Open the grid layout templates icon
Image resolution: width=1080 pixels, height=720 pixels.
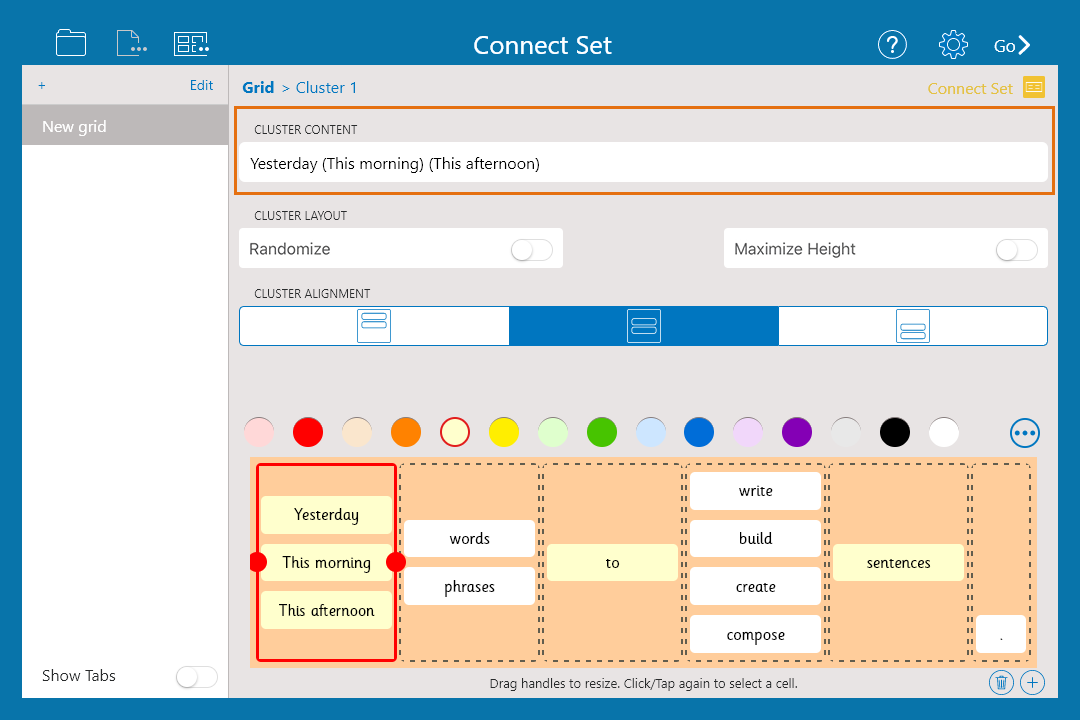pos(191,43)
